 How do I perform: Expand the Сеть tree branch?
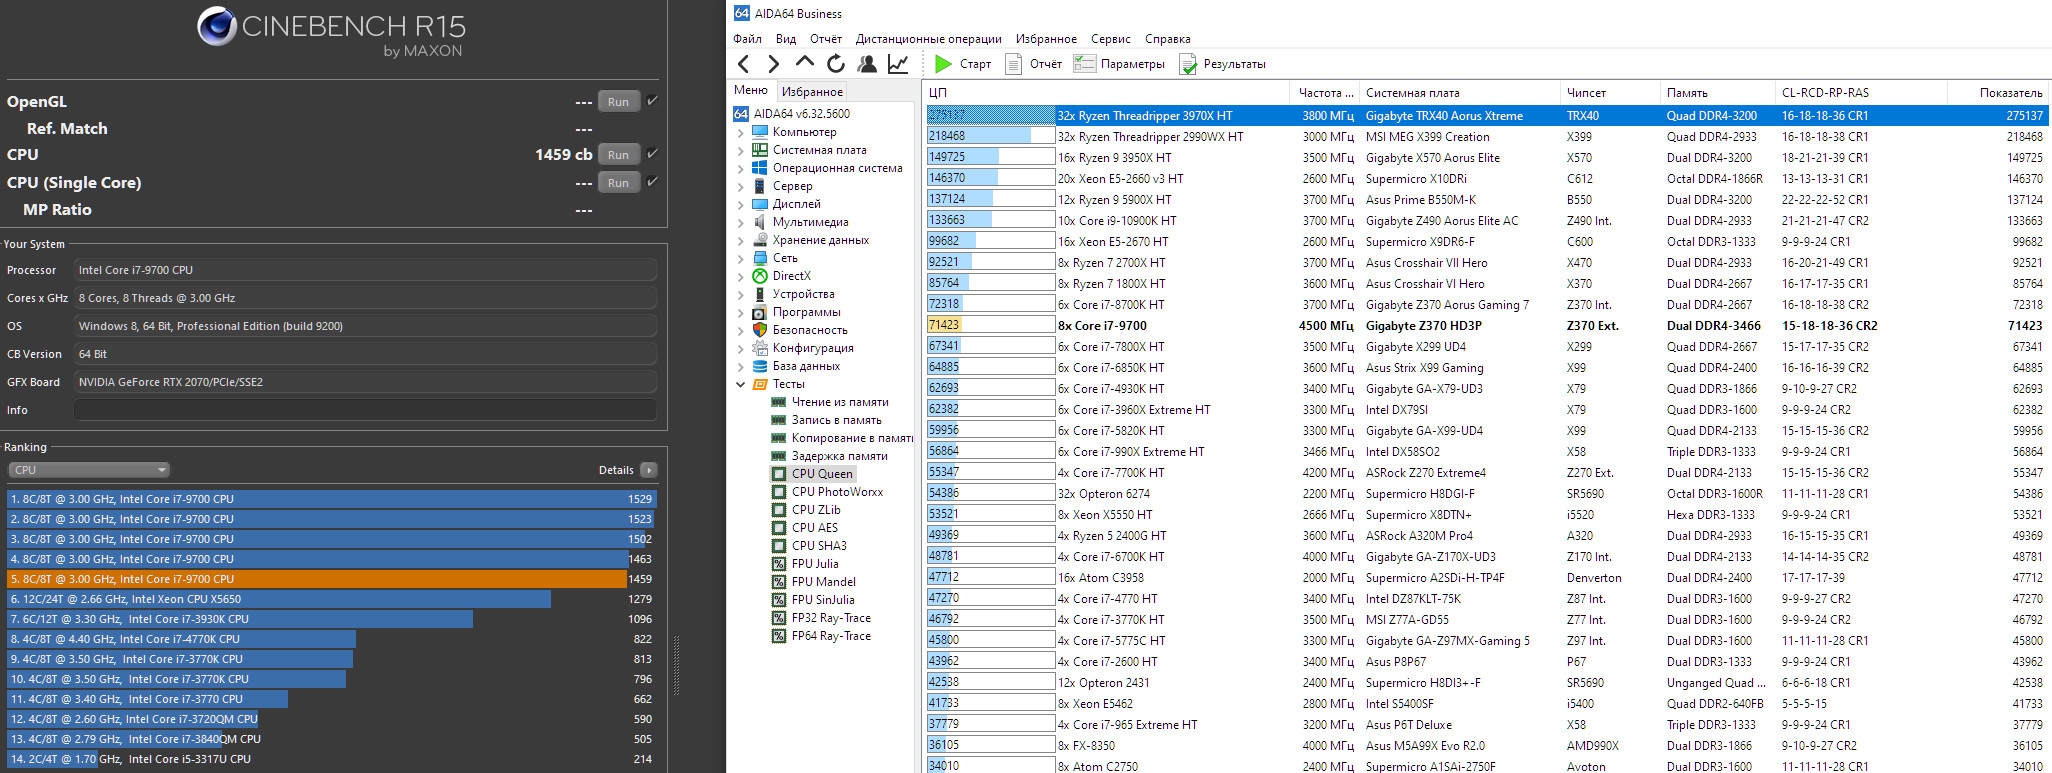coord(741,258)
